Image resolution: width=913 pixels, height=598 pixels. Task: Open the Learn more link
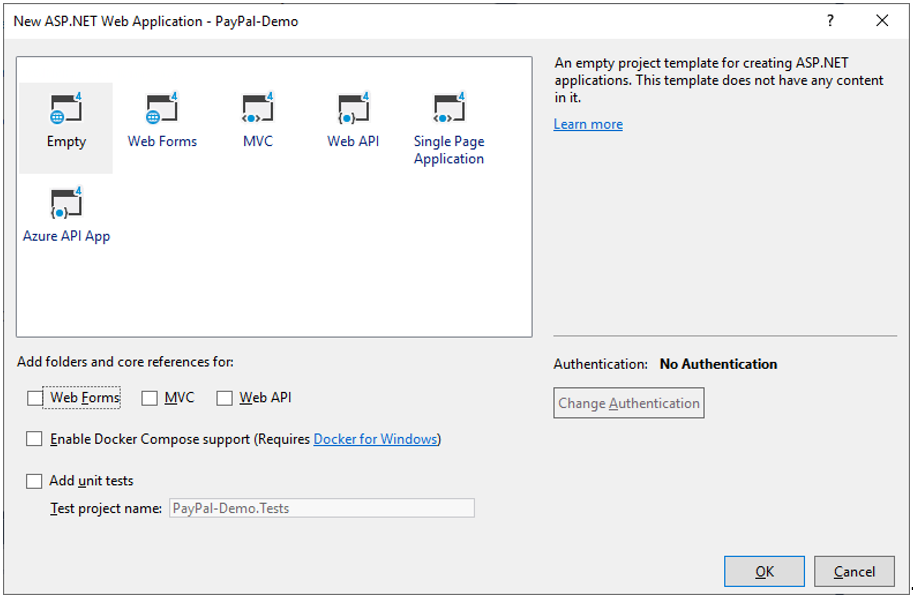[x=588, y=124]
